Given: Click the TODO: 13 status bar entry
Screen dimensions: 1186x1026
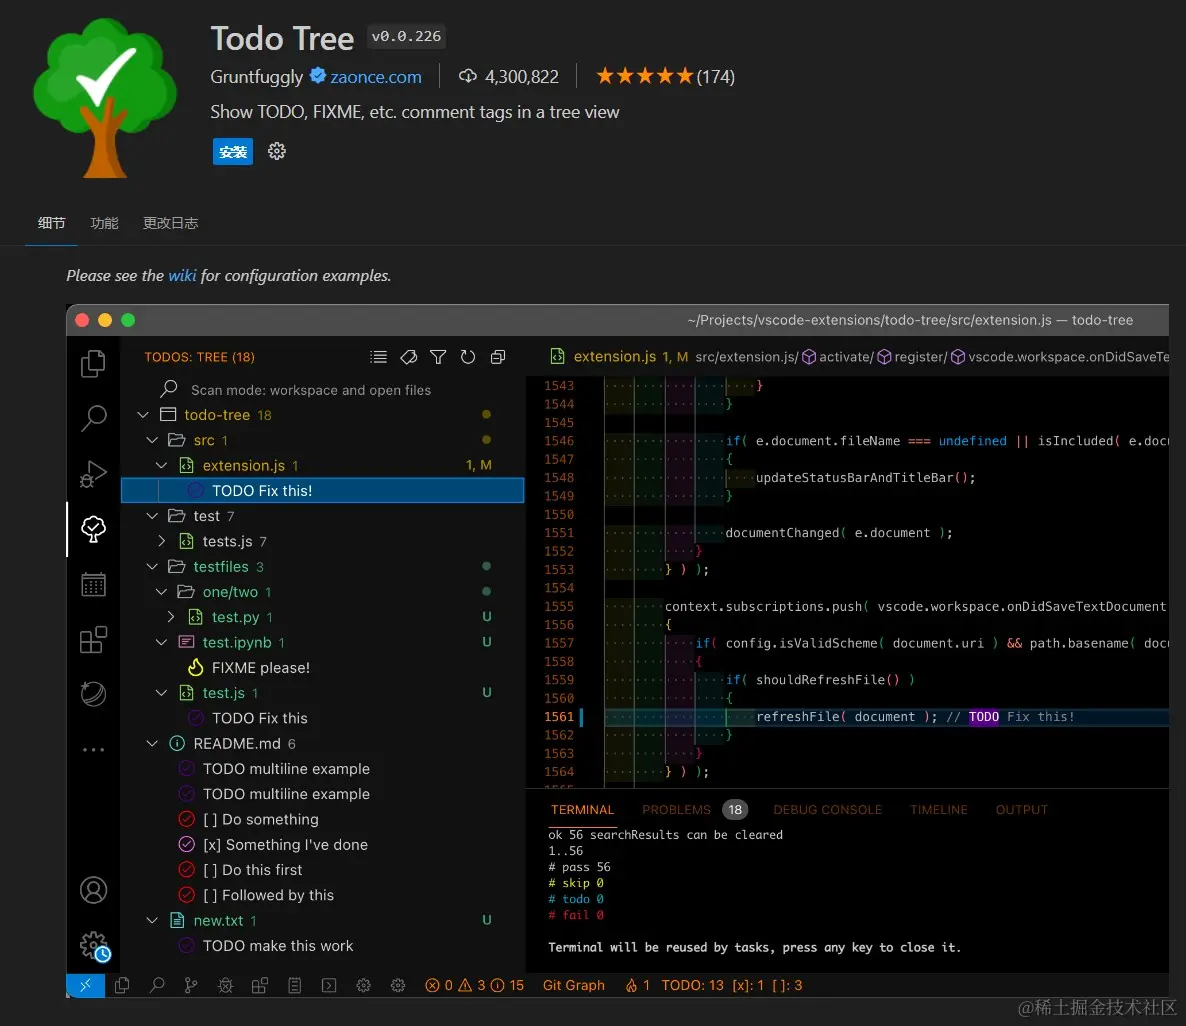Looking at the screenshot, I should [692, 985].
